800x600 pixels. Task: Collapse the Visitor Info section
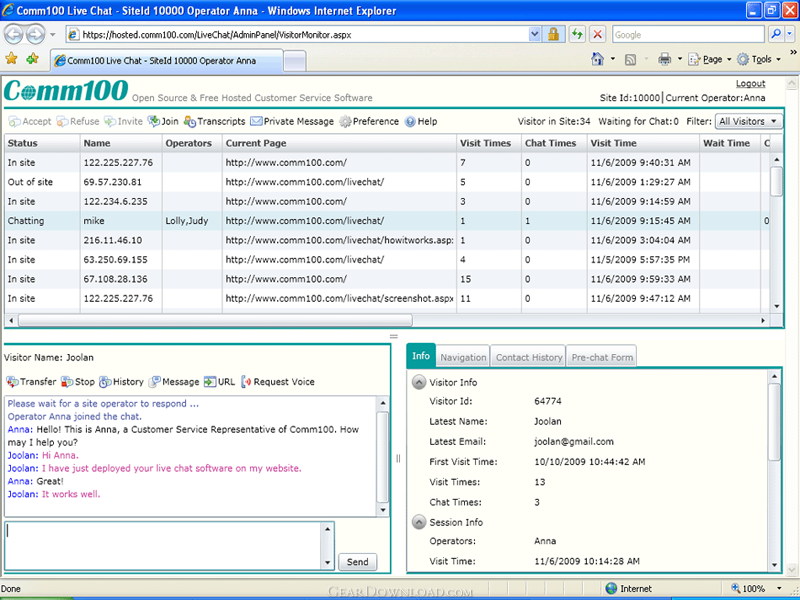pos(419,382)
